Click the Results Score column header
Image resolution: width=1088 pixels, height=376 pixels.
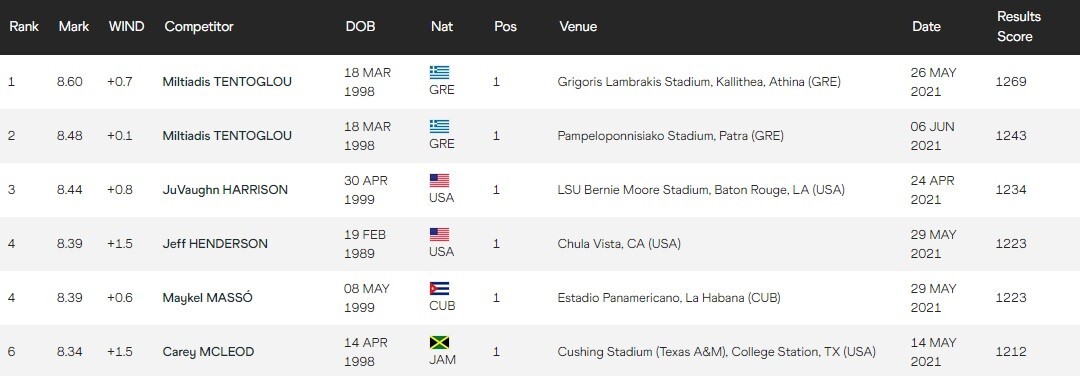click(1019, 26)
